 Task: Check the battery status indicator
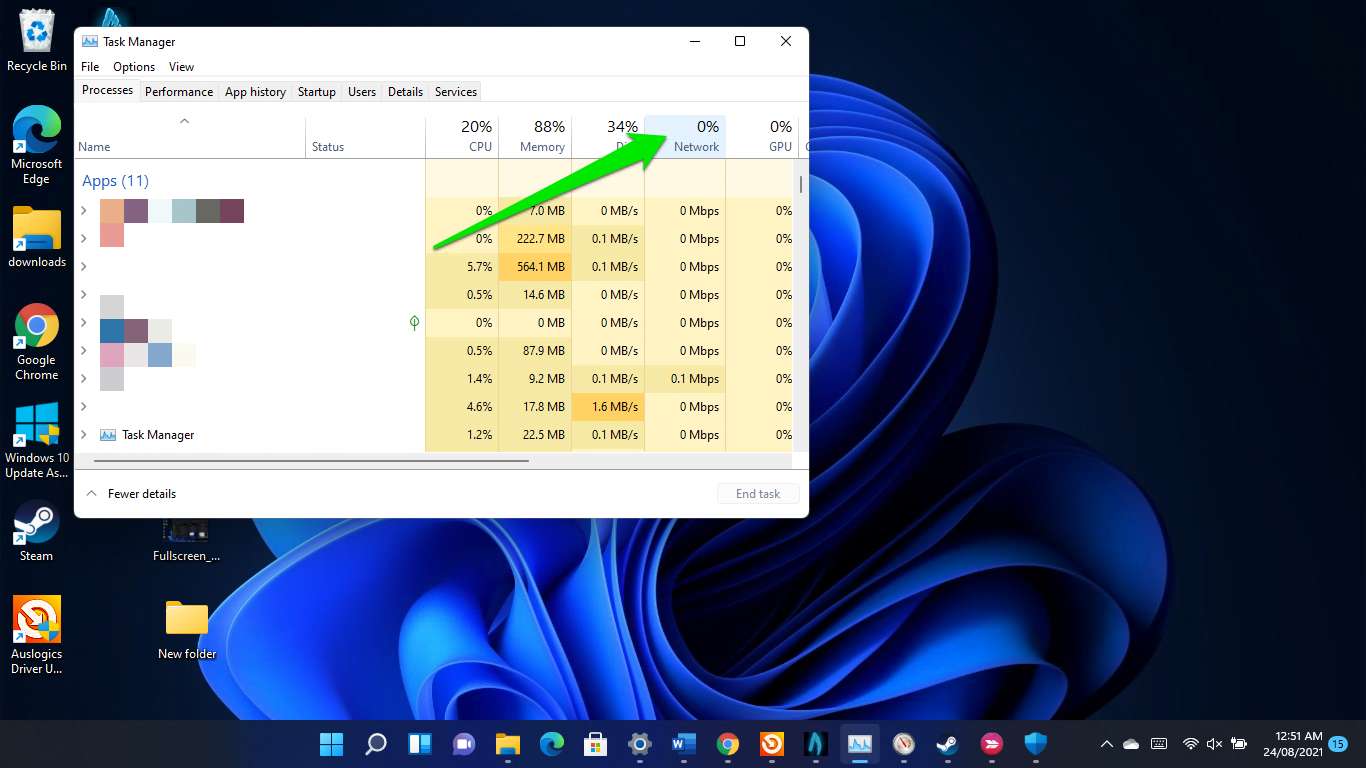click(x=1239, y=744)
